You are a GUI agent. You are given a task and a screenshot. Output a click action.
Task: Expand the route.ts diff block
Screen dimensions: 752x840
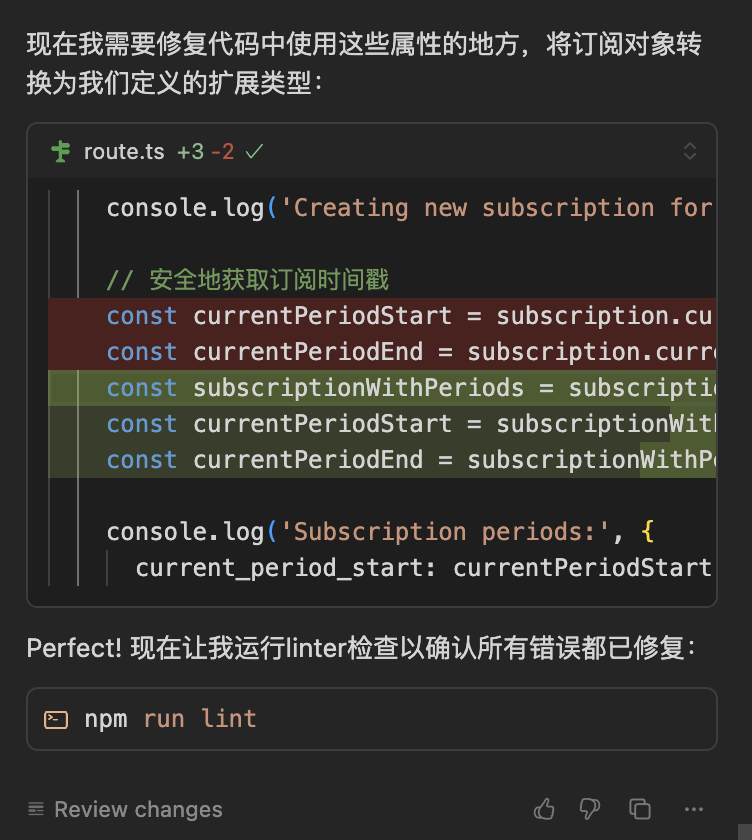point(690,152)
